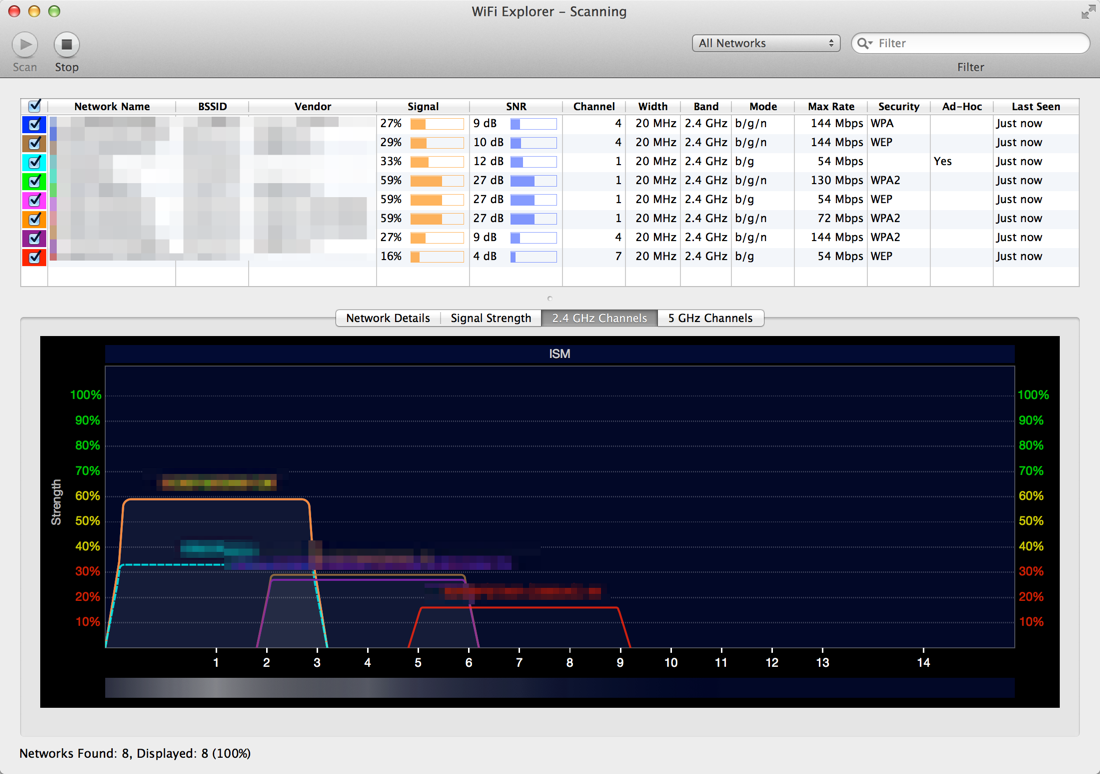The image size is (1100, 774).
Task: Sort by the SNR column header
Action: pos(516,106)
